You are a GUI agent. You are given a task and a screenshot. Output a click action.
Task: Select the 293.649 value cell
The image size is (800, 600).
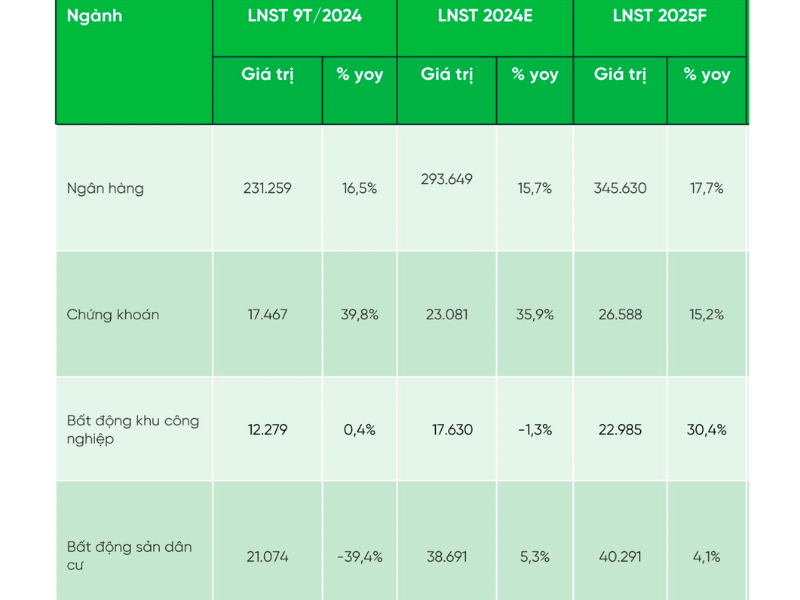[447, 188]
